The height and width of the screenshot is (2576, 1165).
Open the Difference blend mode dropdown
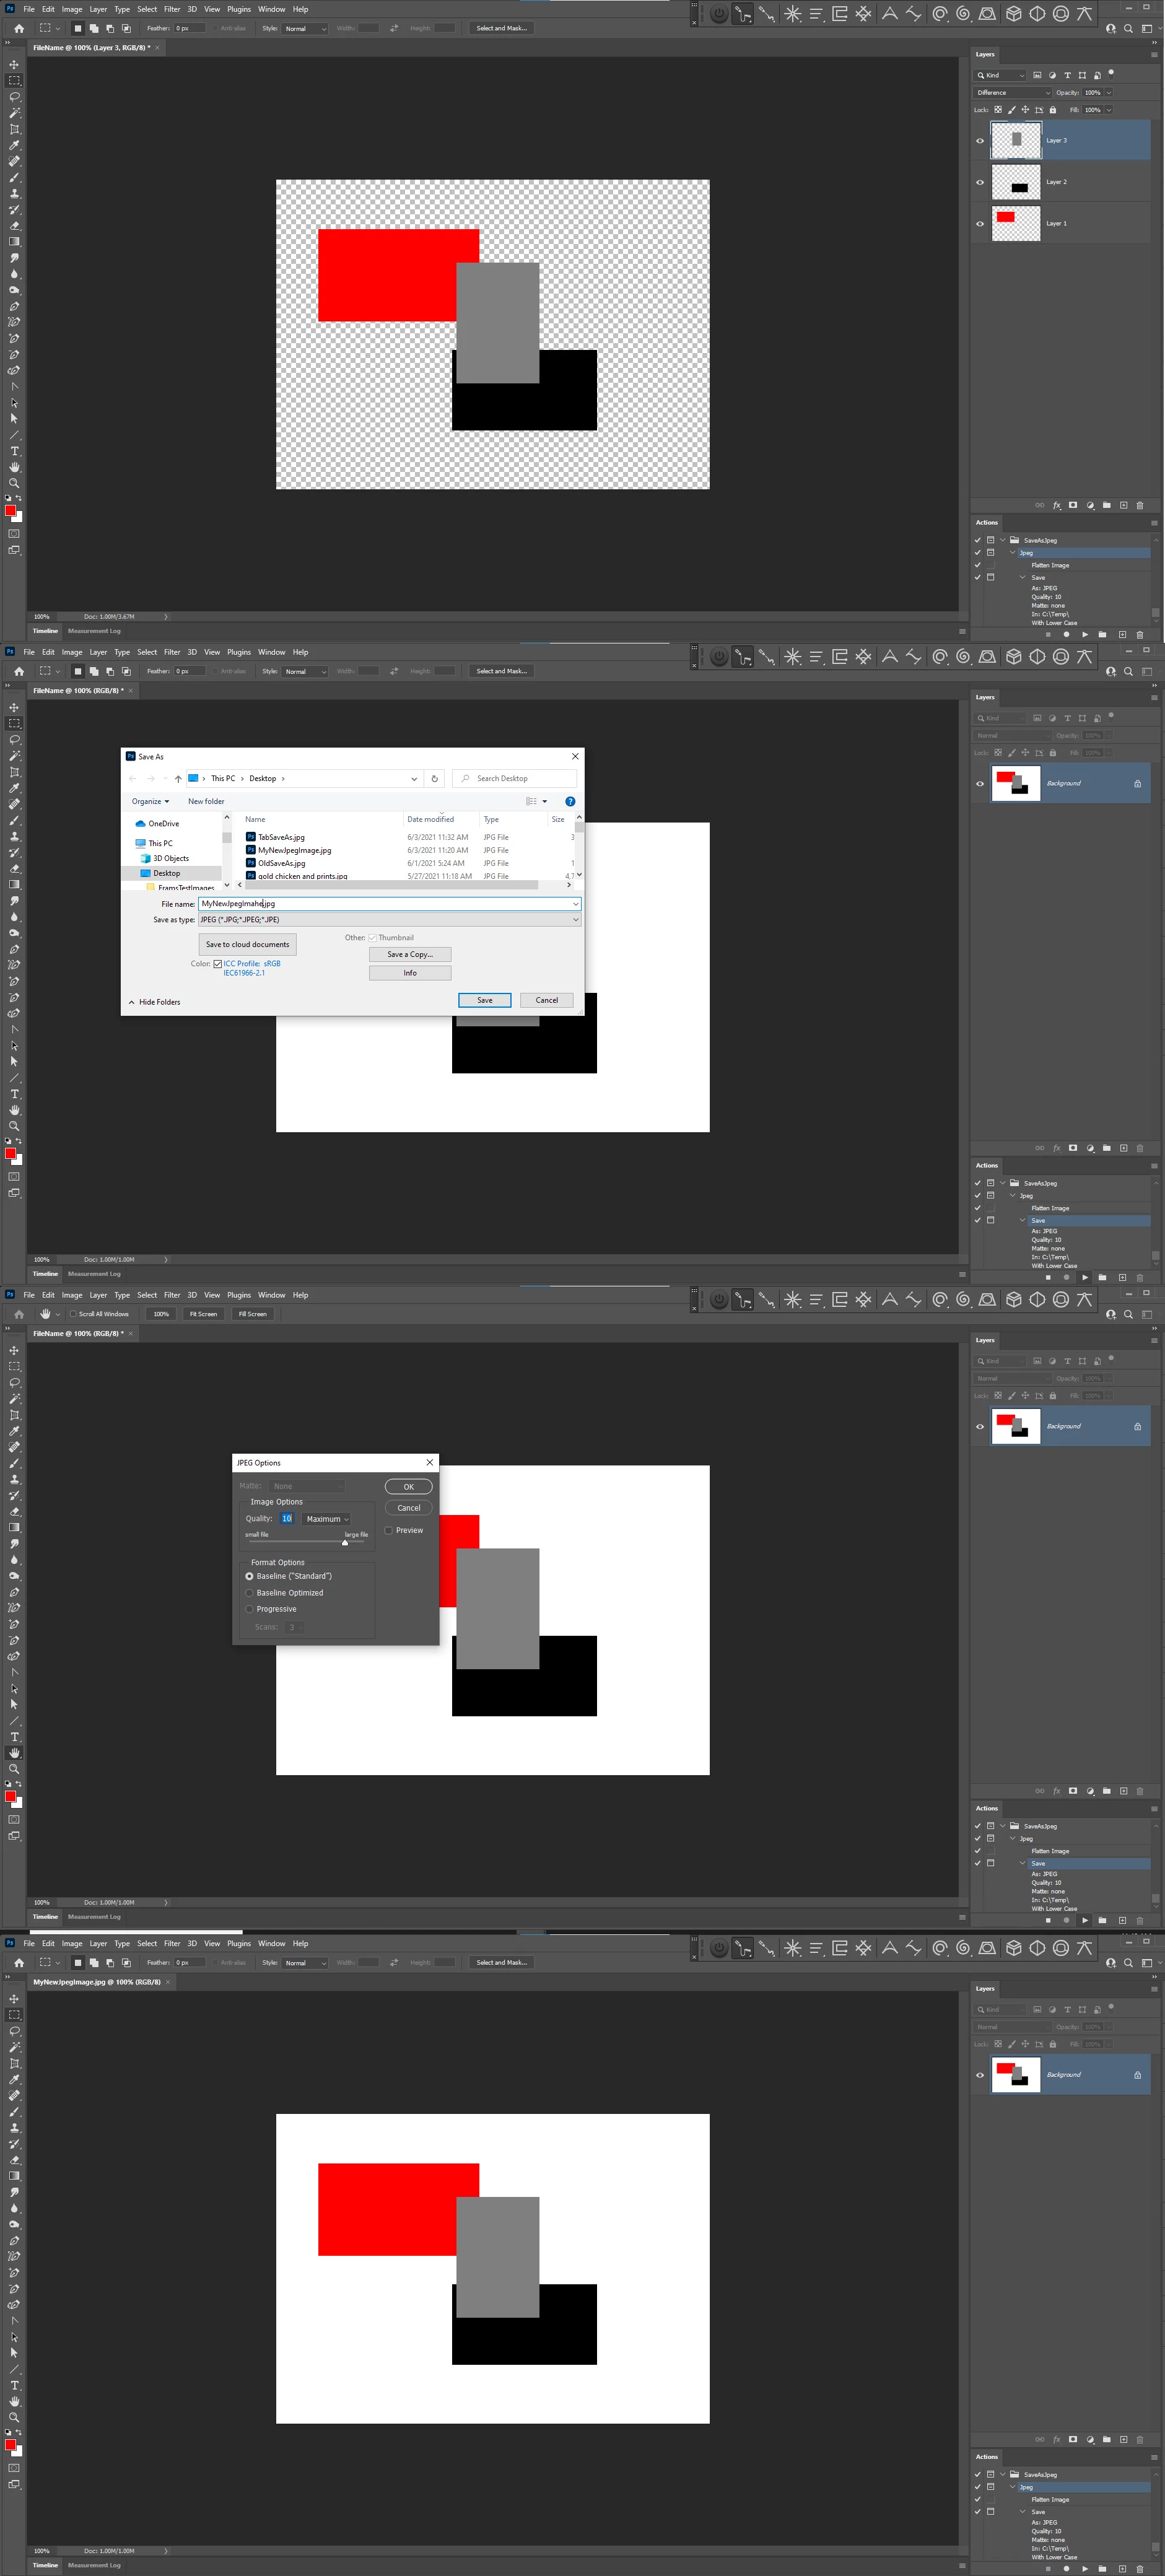[1013, 93]
